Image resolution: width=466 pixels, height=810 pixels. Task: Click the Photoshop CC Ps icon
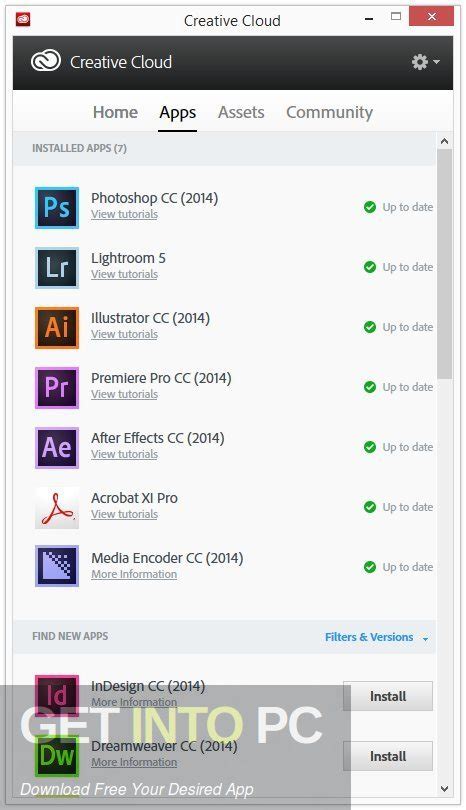click(x=57, y=208)
